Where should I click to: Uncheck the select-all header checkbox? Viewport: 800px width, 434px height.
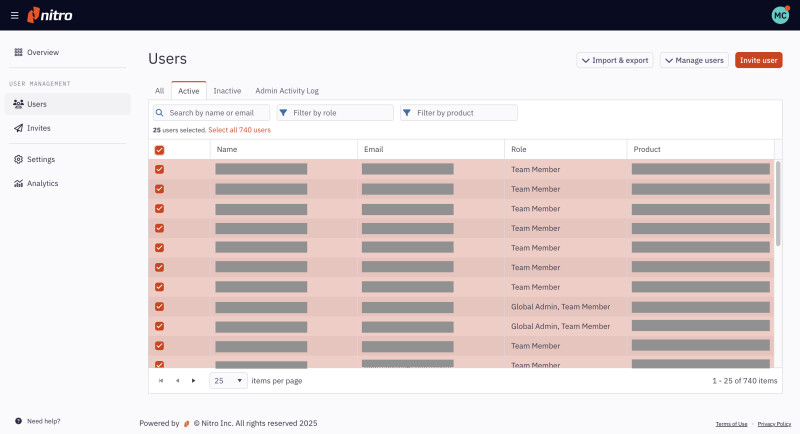(159, 150)
